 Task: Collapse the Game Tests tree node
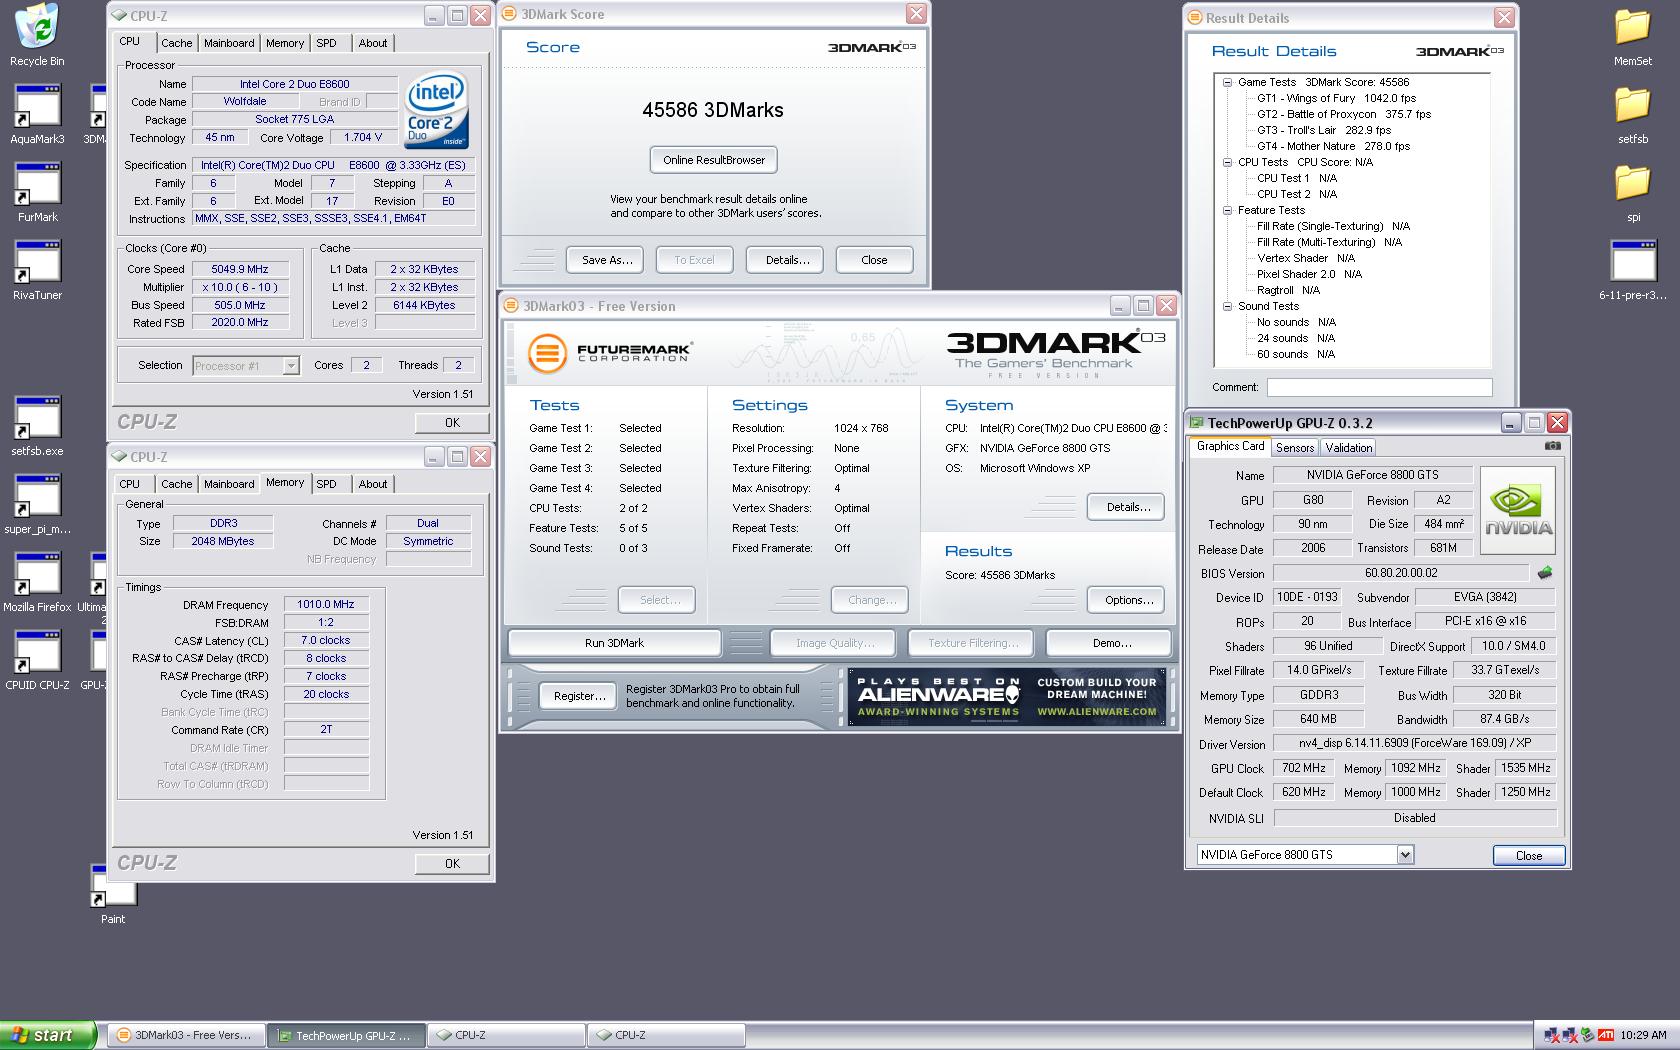(1227, 82)
